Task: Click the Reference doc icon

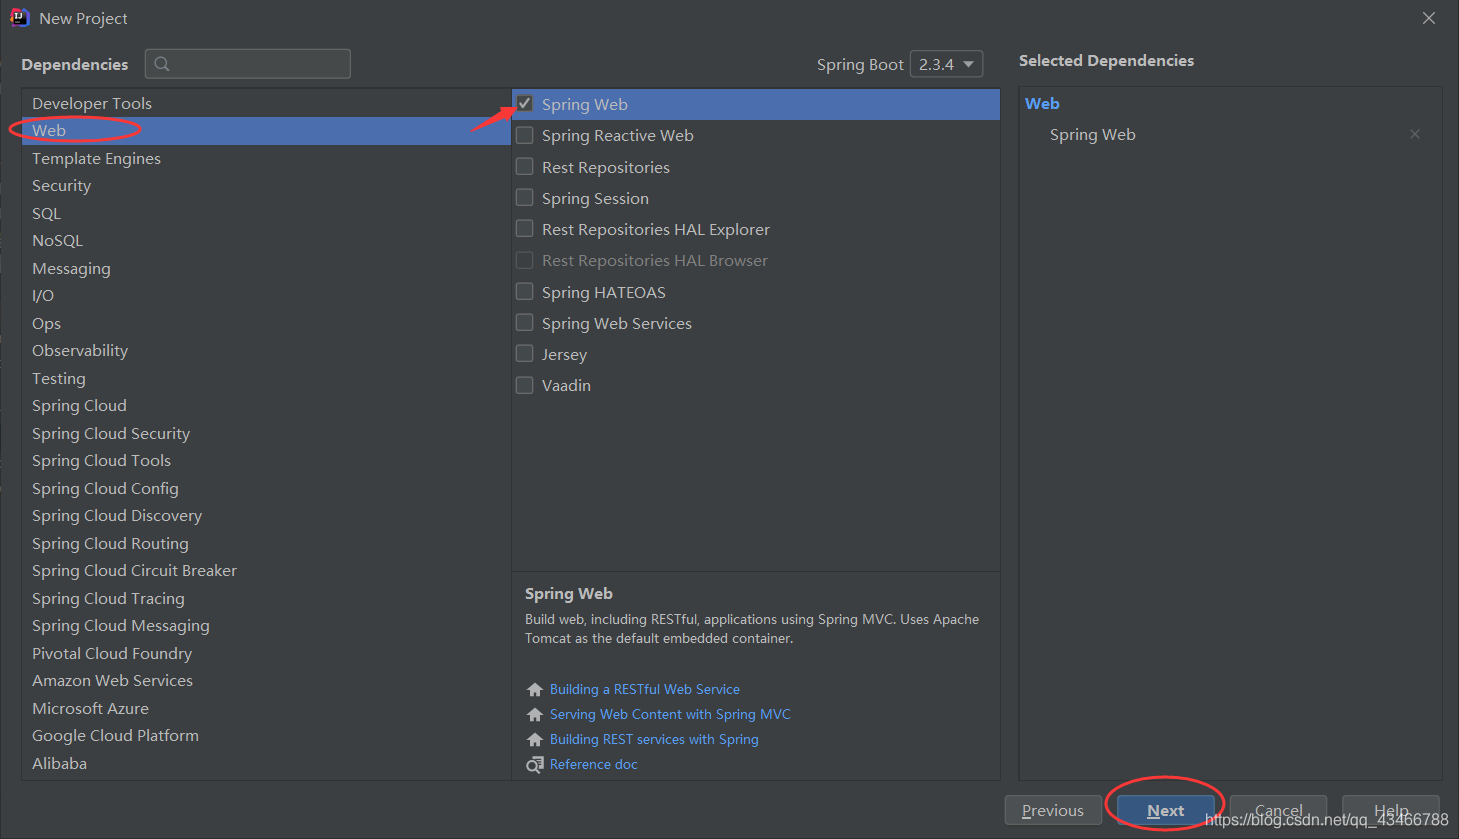Action: pos(535,764)
